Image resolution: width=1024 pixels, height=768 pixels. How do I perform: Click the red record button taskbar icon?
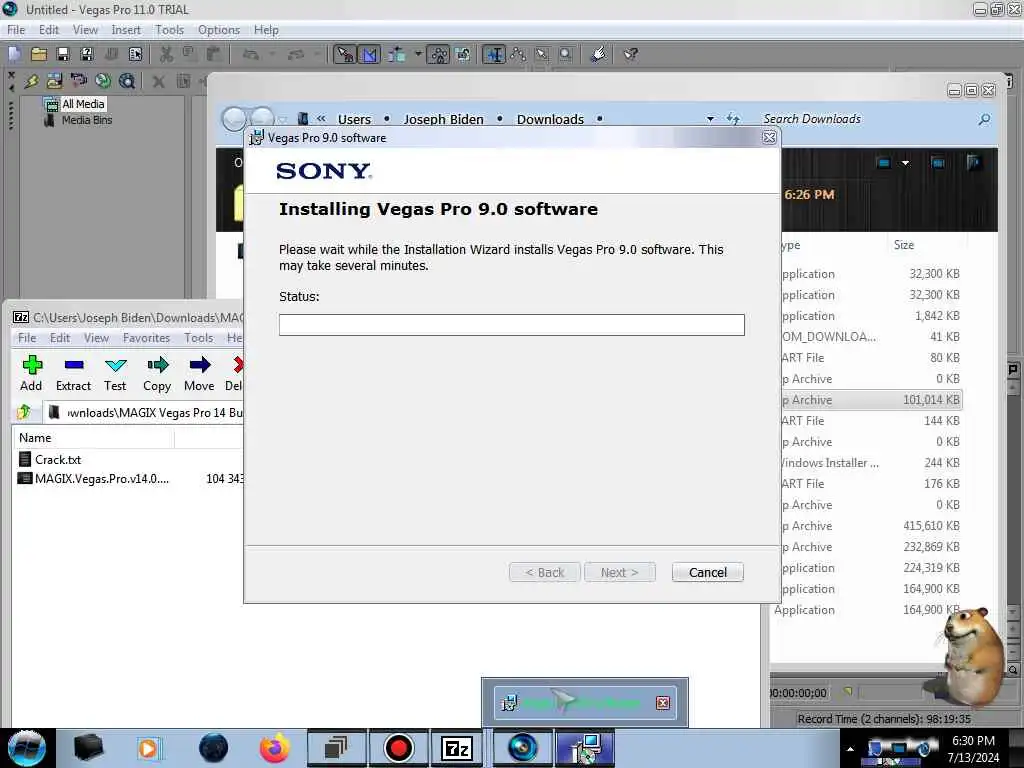(x=398, y=748)
